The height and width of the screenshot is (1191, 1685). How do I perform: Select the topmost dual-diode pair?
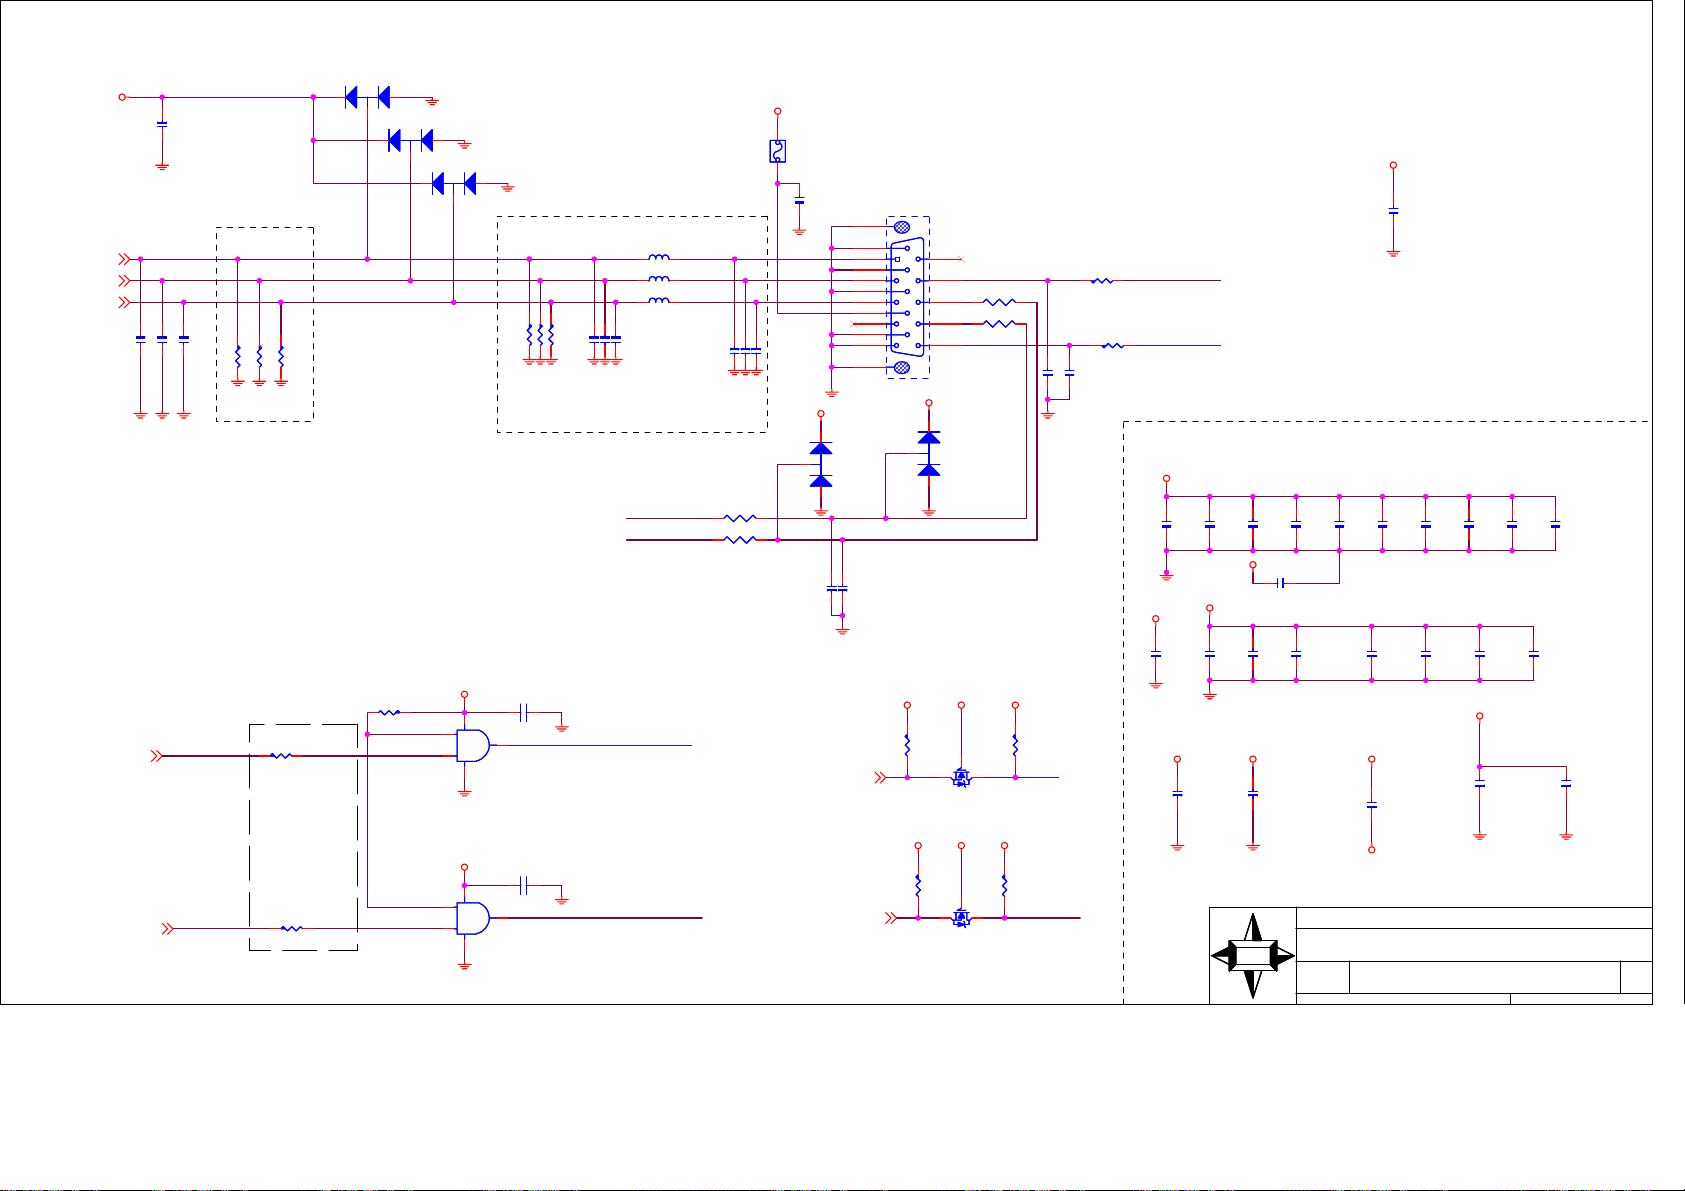[367, 97]
